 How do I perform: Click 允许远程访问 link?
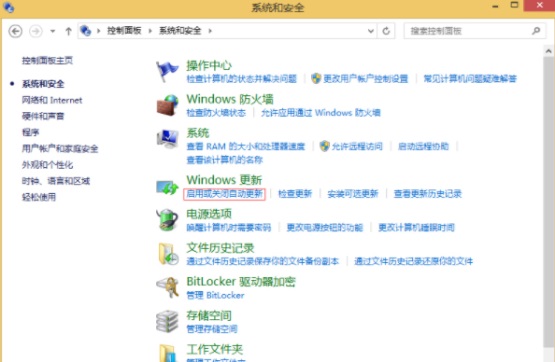click(x=357, y=146)
